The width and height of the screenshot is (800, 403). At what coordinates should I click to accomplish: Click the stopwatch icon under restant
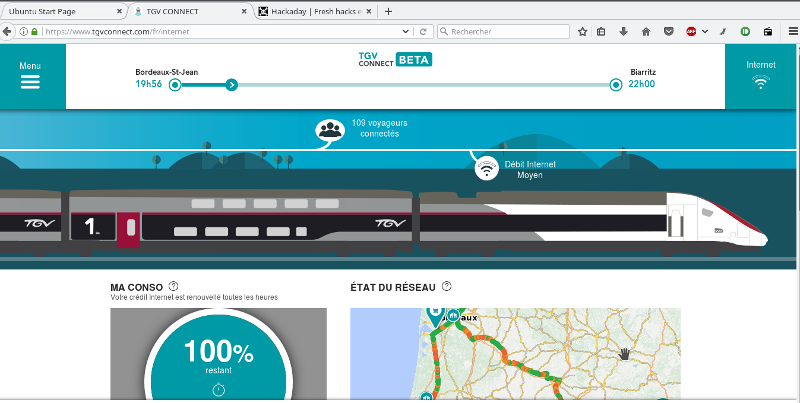pos(218,390)
